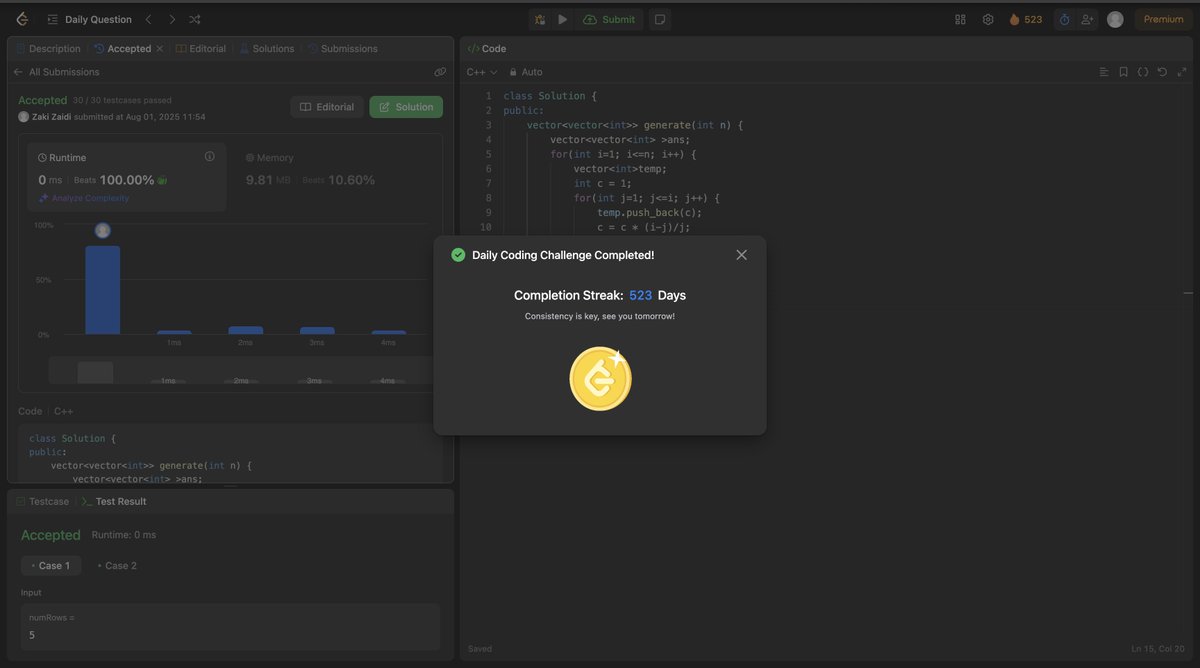Screen dimensions: 1200x668
Task: Open the layout grid icon
Action: 960,19
